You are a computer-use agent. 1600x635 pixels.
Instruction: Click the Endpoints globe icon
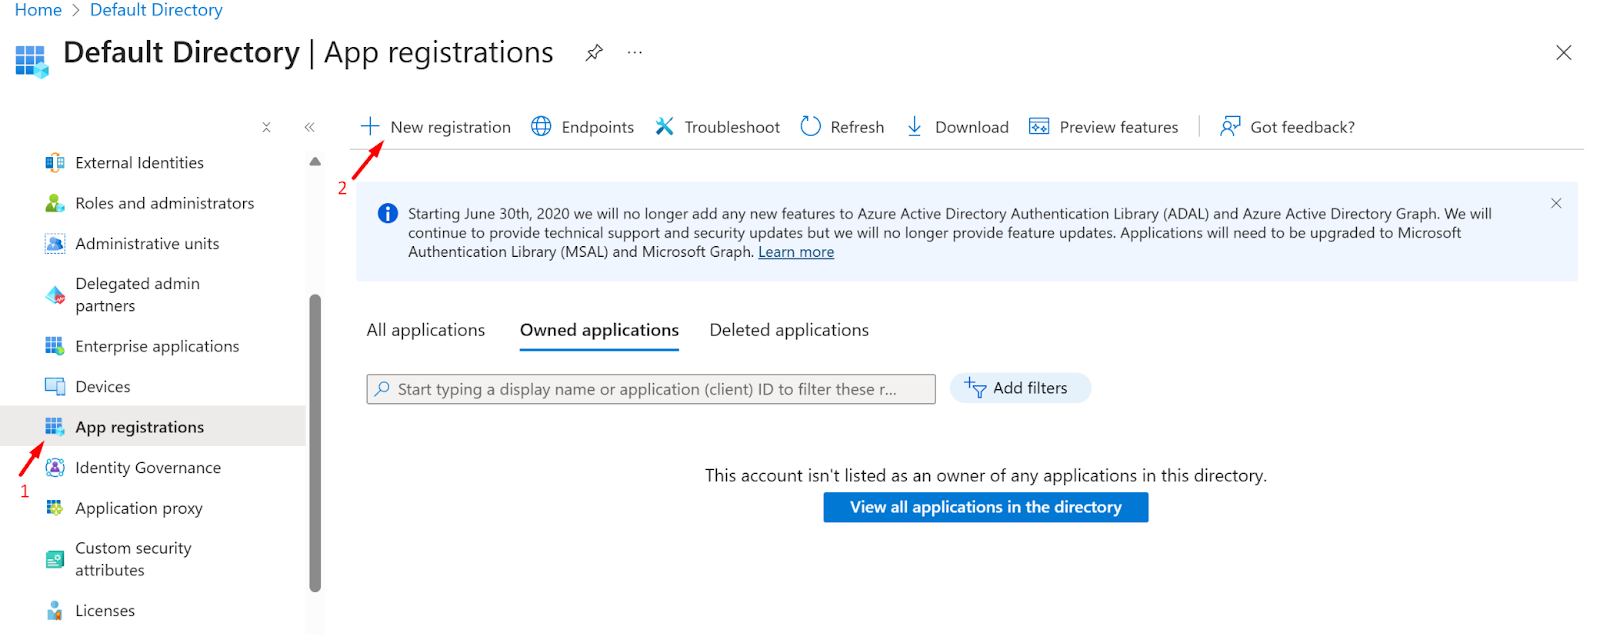coord(541,126)
